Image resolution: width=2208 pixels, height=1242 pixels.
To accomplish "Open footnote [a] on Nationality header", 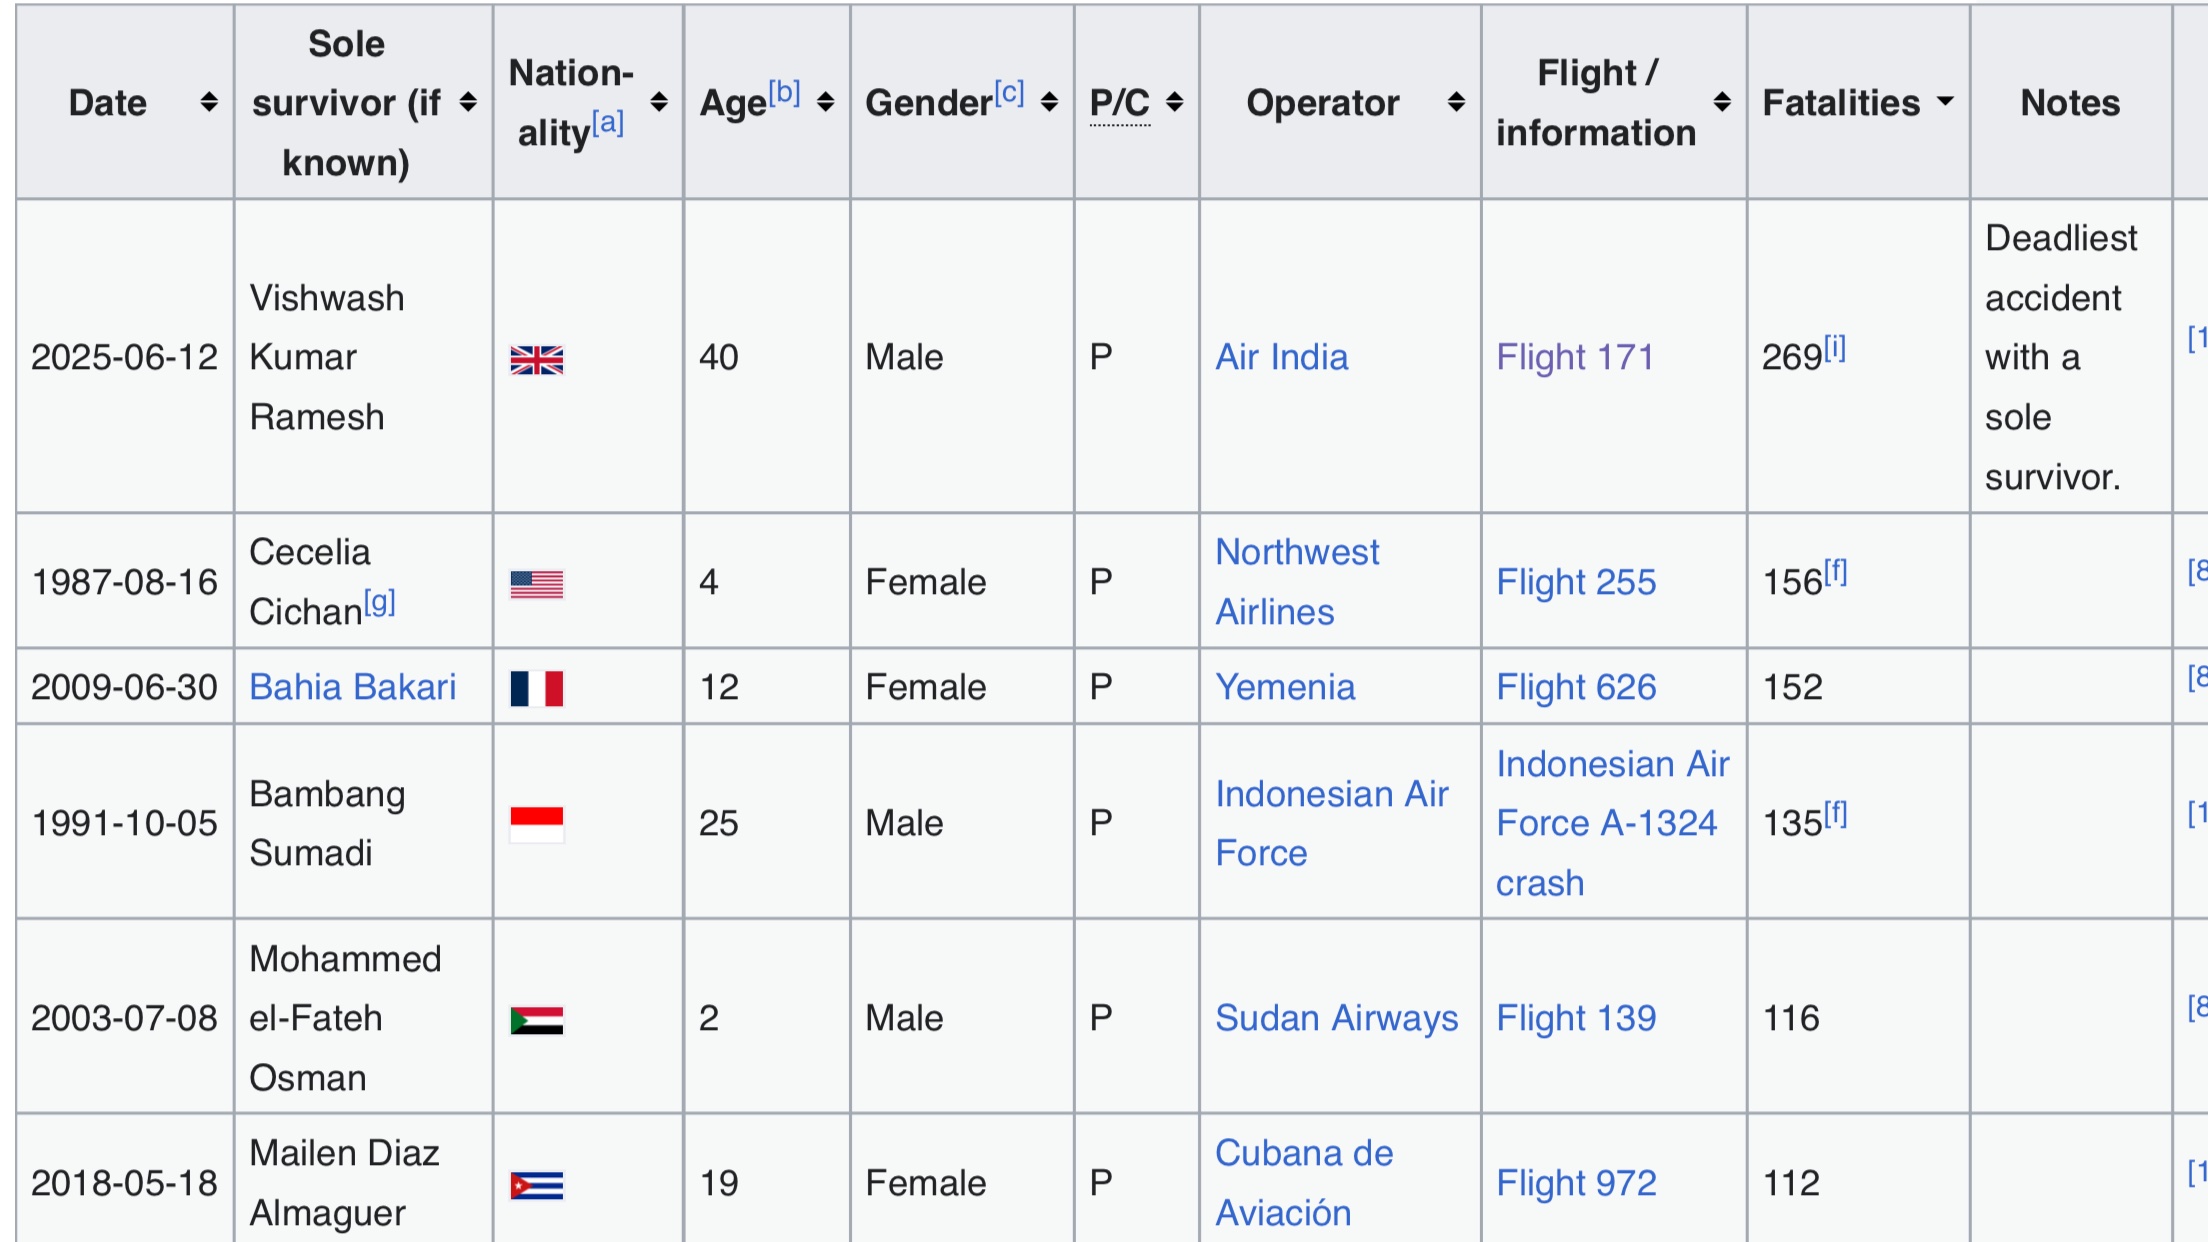I will (608, 123).
